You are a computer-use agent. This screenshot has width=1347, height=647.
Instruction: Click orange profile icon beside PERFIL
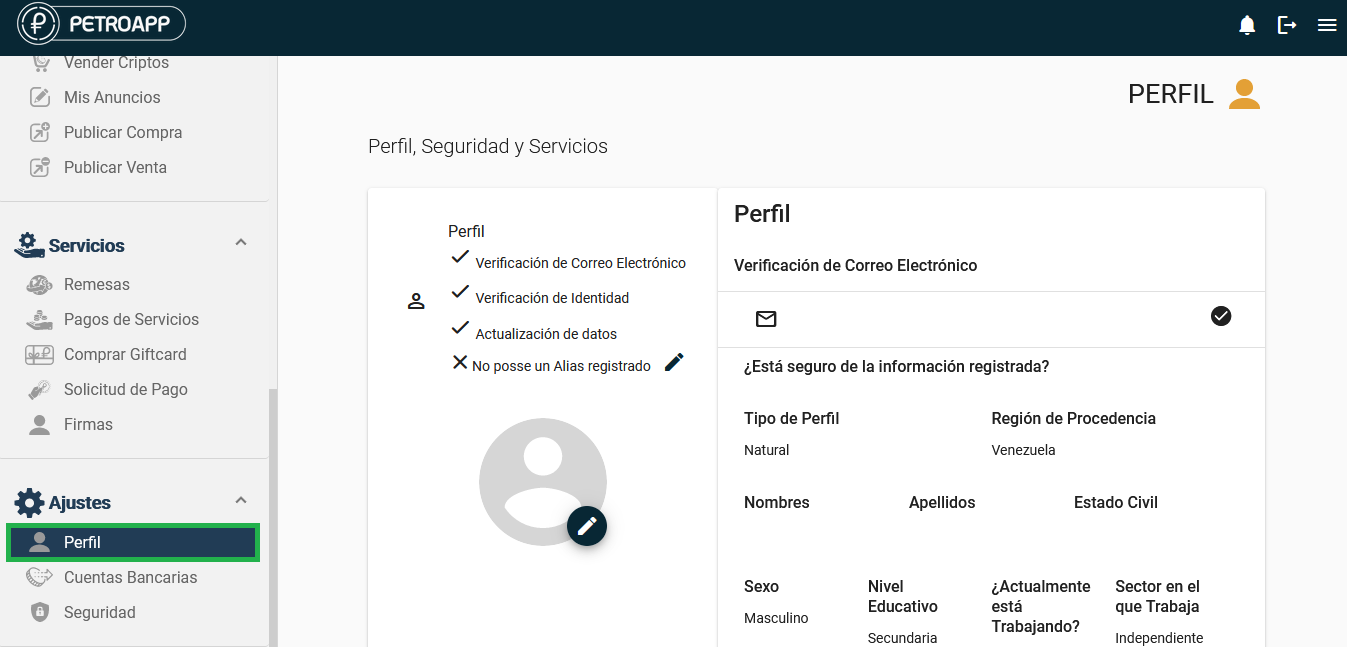pos(1244,94)
